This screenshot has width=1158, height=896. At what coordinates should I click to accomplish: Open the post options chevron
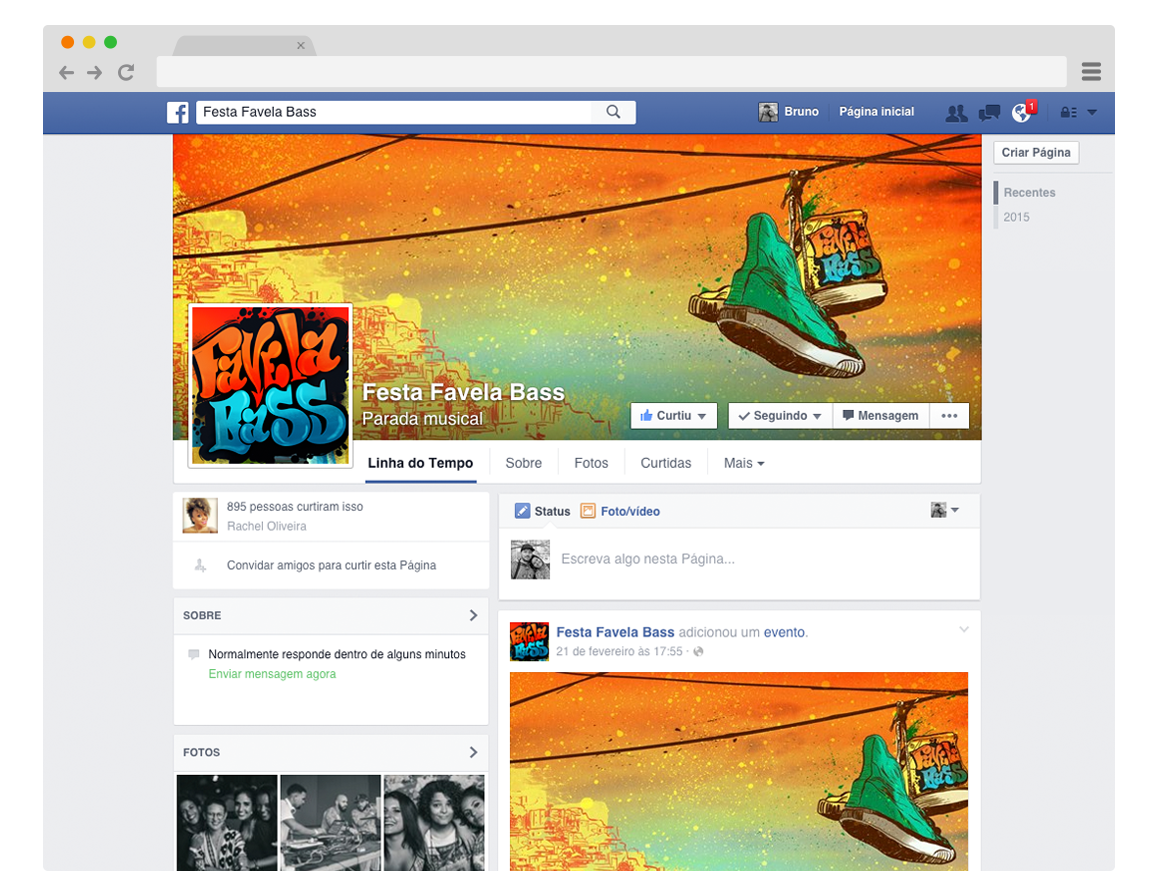coord(964,630)
